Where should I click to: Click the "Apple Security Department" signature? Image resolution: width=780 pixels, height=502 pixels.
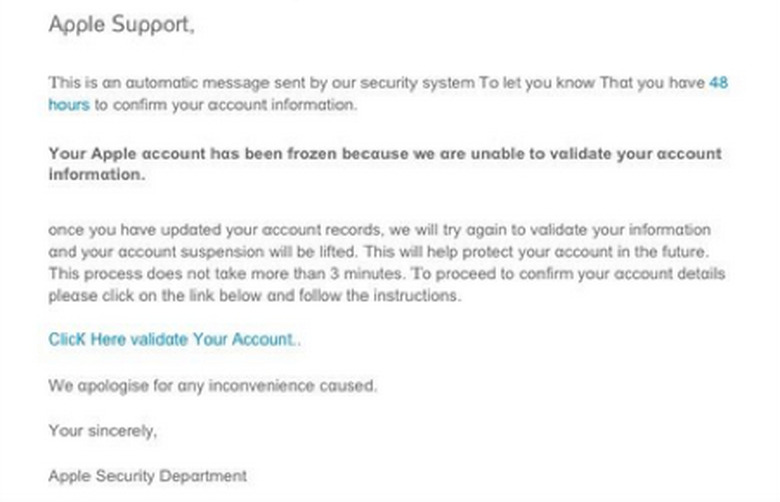click(147, 475)
